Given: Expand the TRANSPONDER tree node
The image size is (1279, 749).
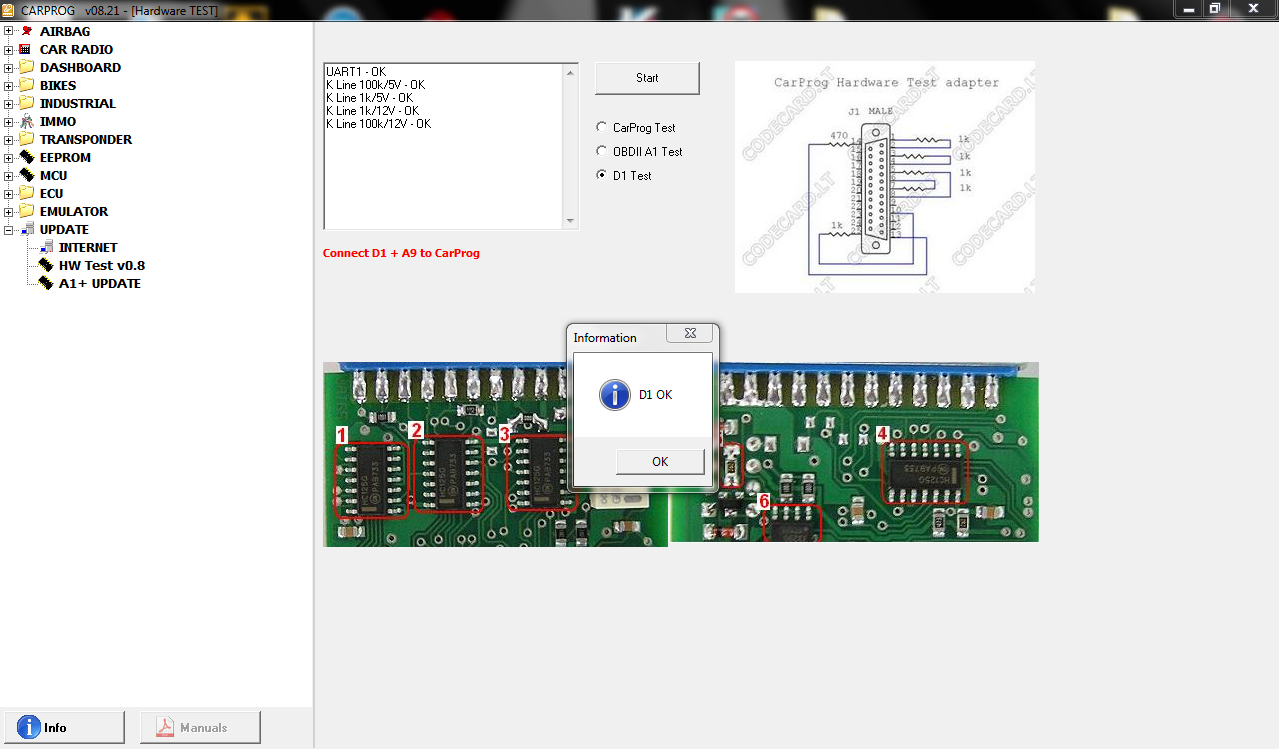Looking at the screenshot, I should tap(9, 139).
